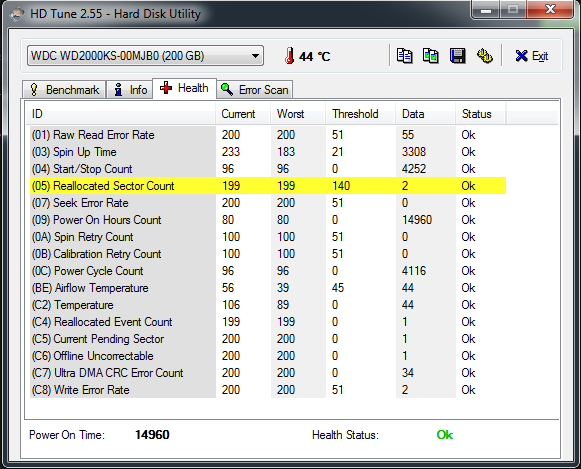Open the Info tab

click(129, 90)
